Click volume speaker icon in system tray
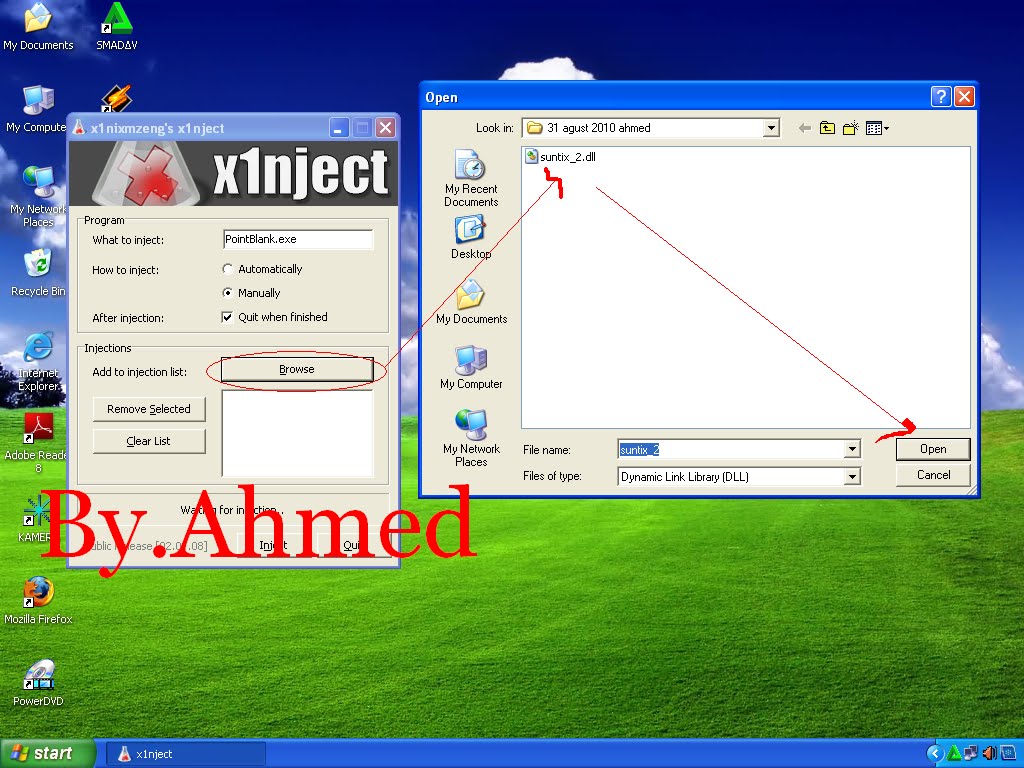 (989, 754)
